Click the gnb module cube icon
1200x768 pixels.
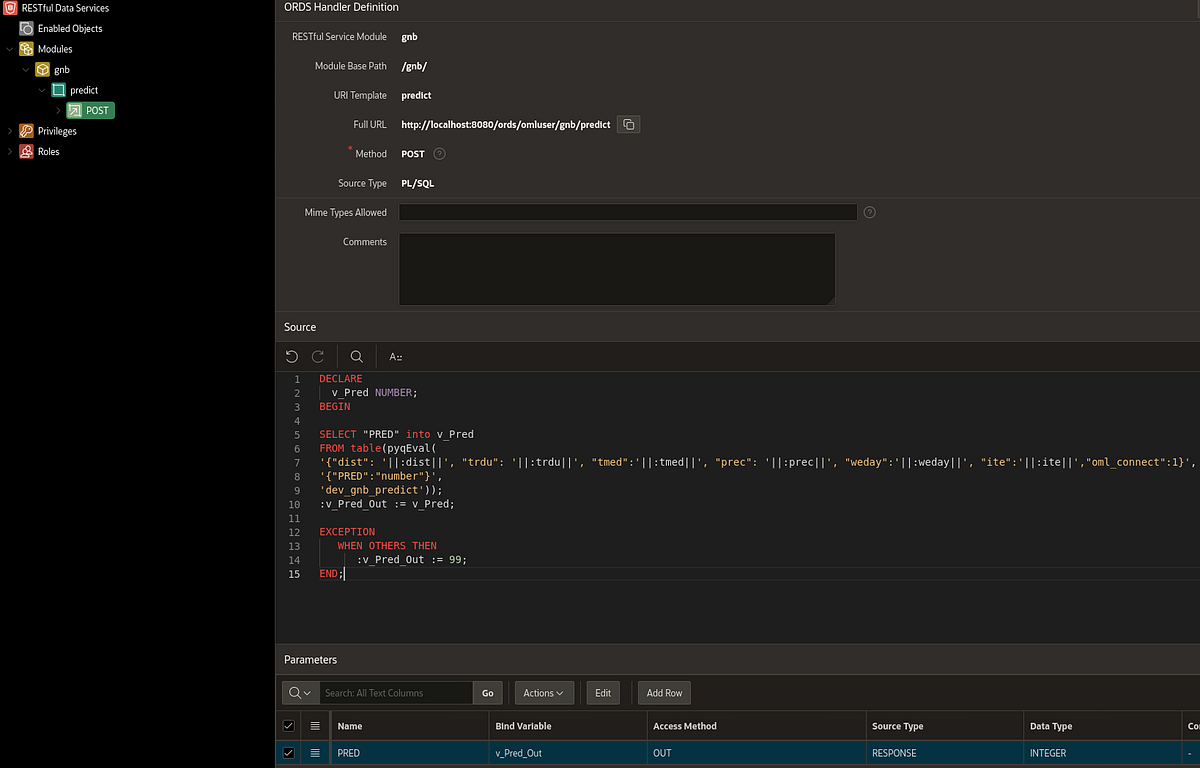tap(42, 69)
